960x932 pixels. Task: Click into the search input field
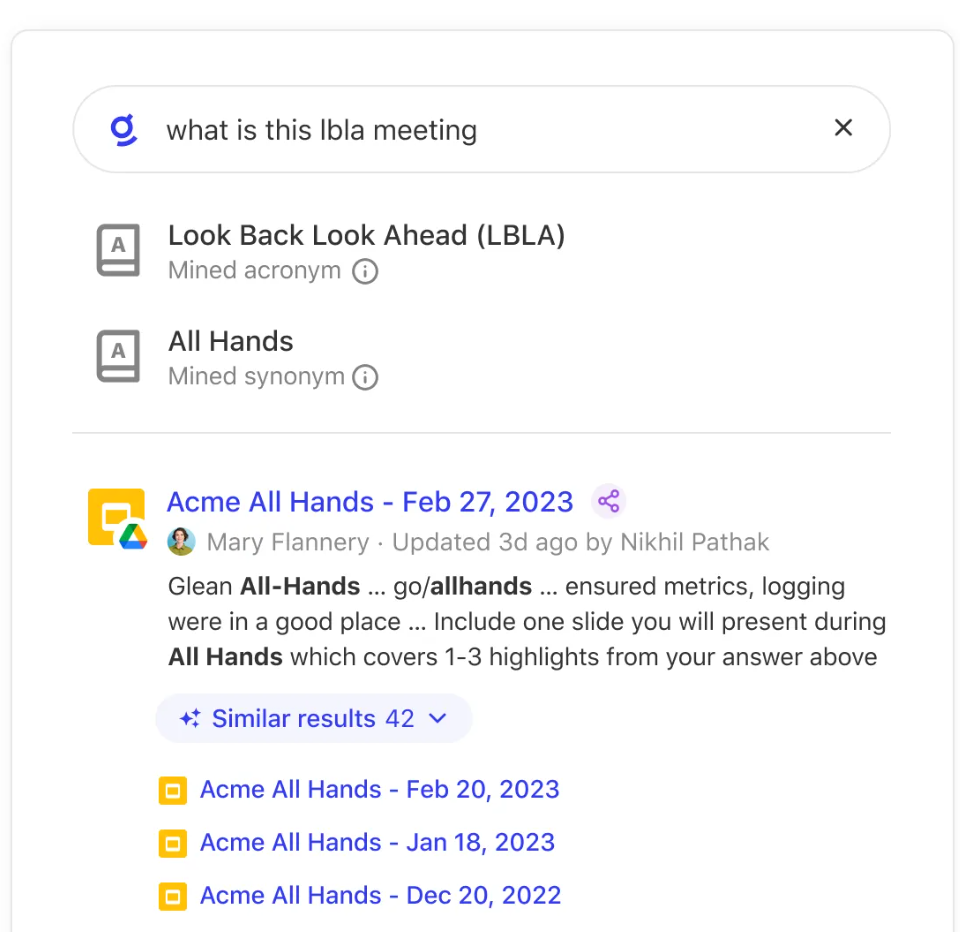(481, 129)
